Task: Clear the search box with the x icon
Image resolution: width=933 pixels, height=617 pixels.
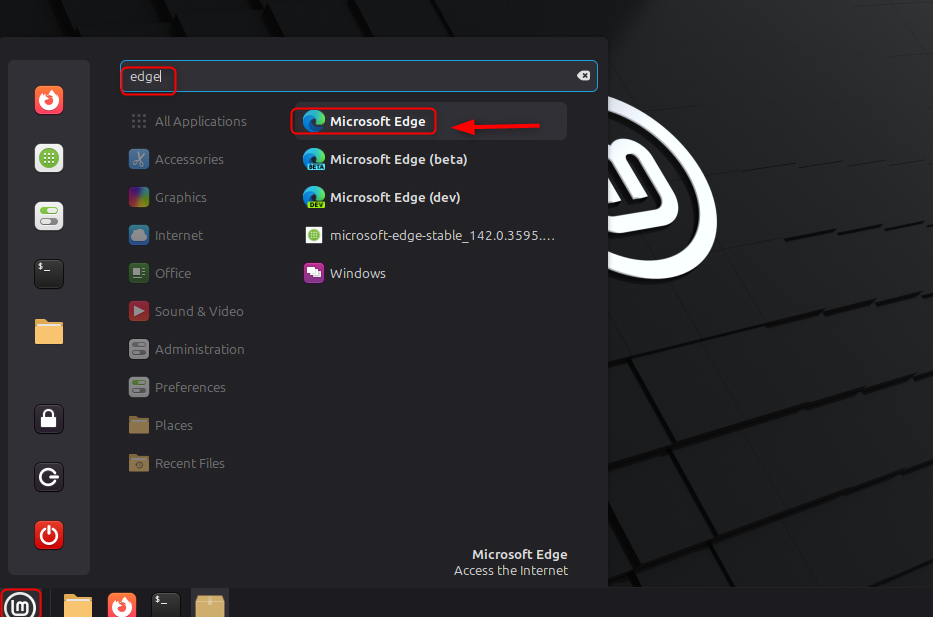Action: coord(583,75)
